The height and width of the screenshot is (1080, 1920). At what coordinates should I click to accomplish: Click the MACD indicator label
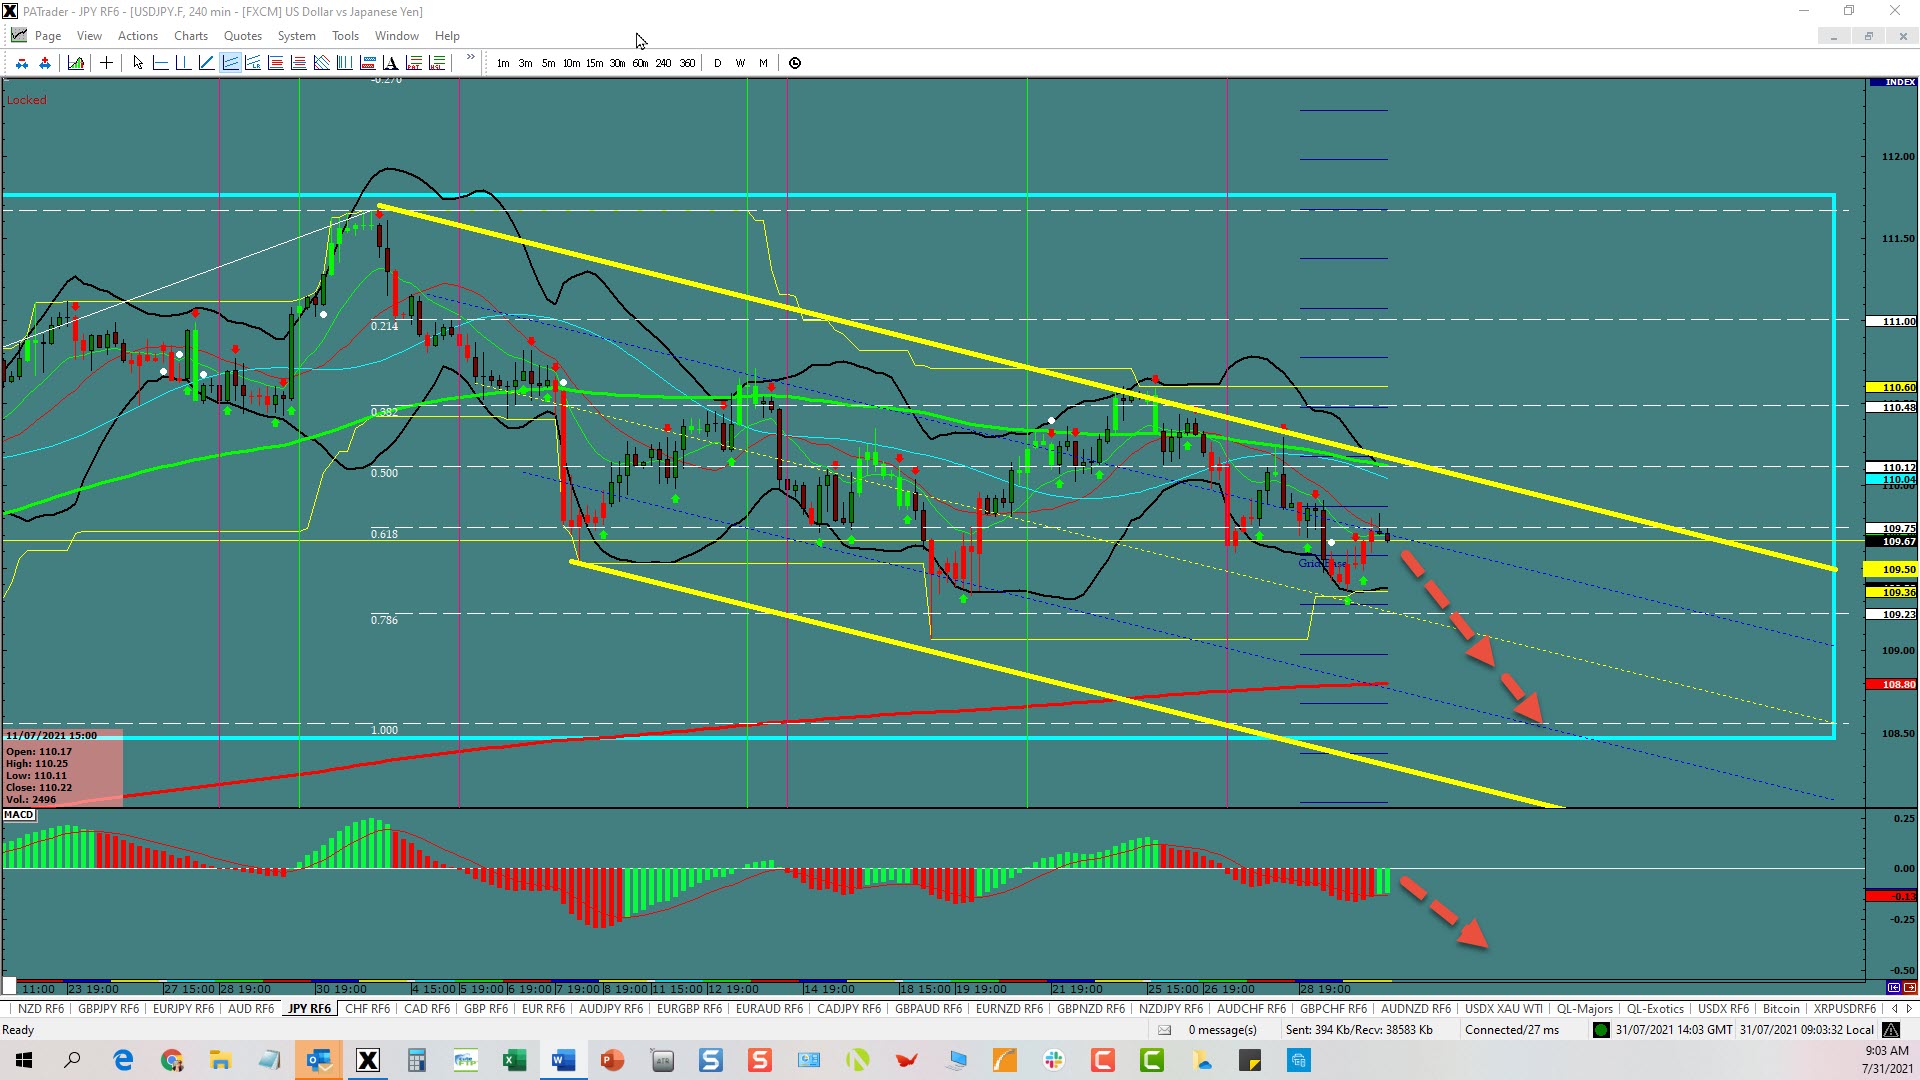(19, 815)
